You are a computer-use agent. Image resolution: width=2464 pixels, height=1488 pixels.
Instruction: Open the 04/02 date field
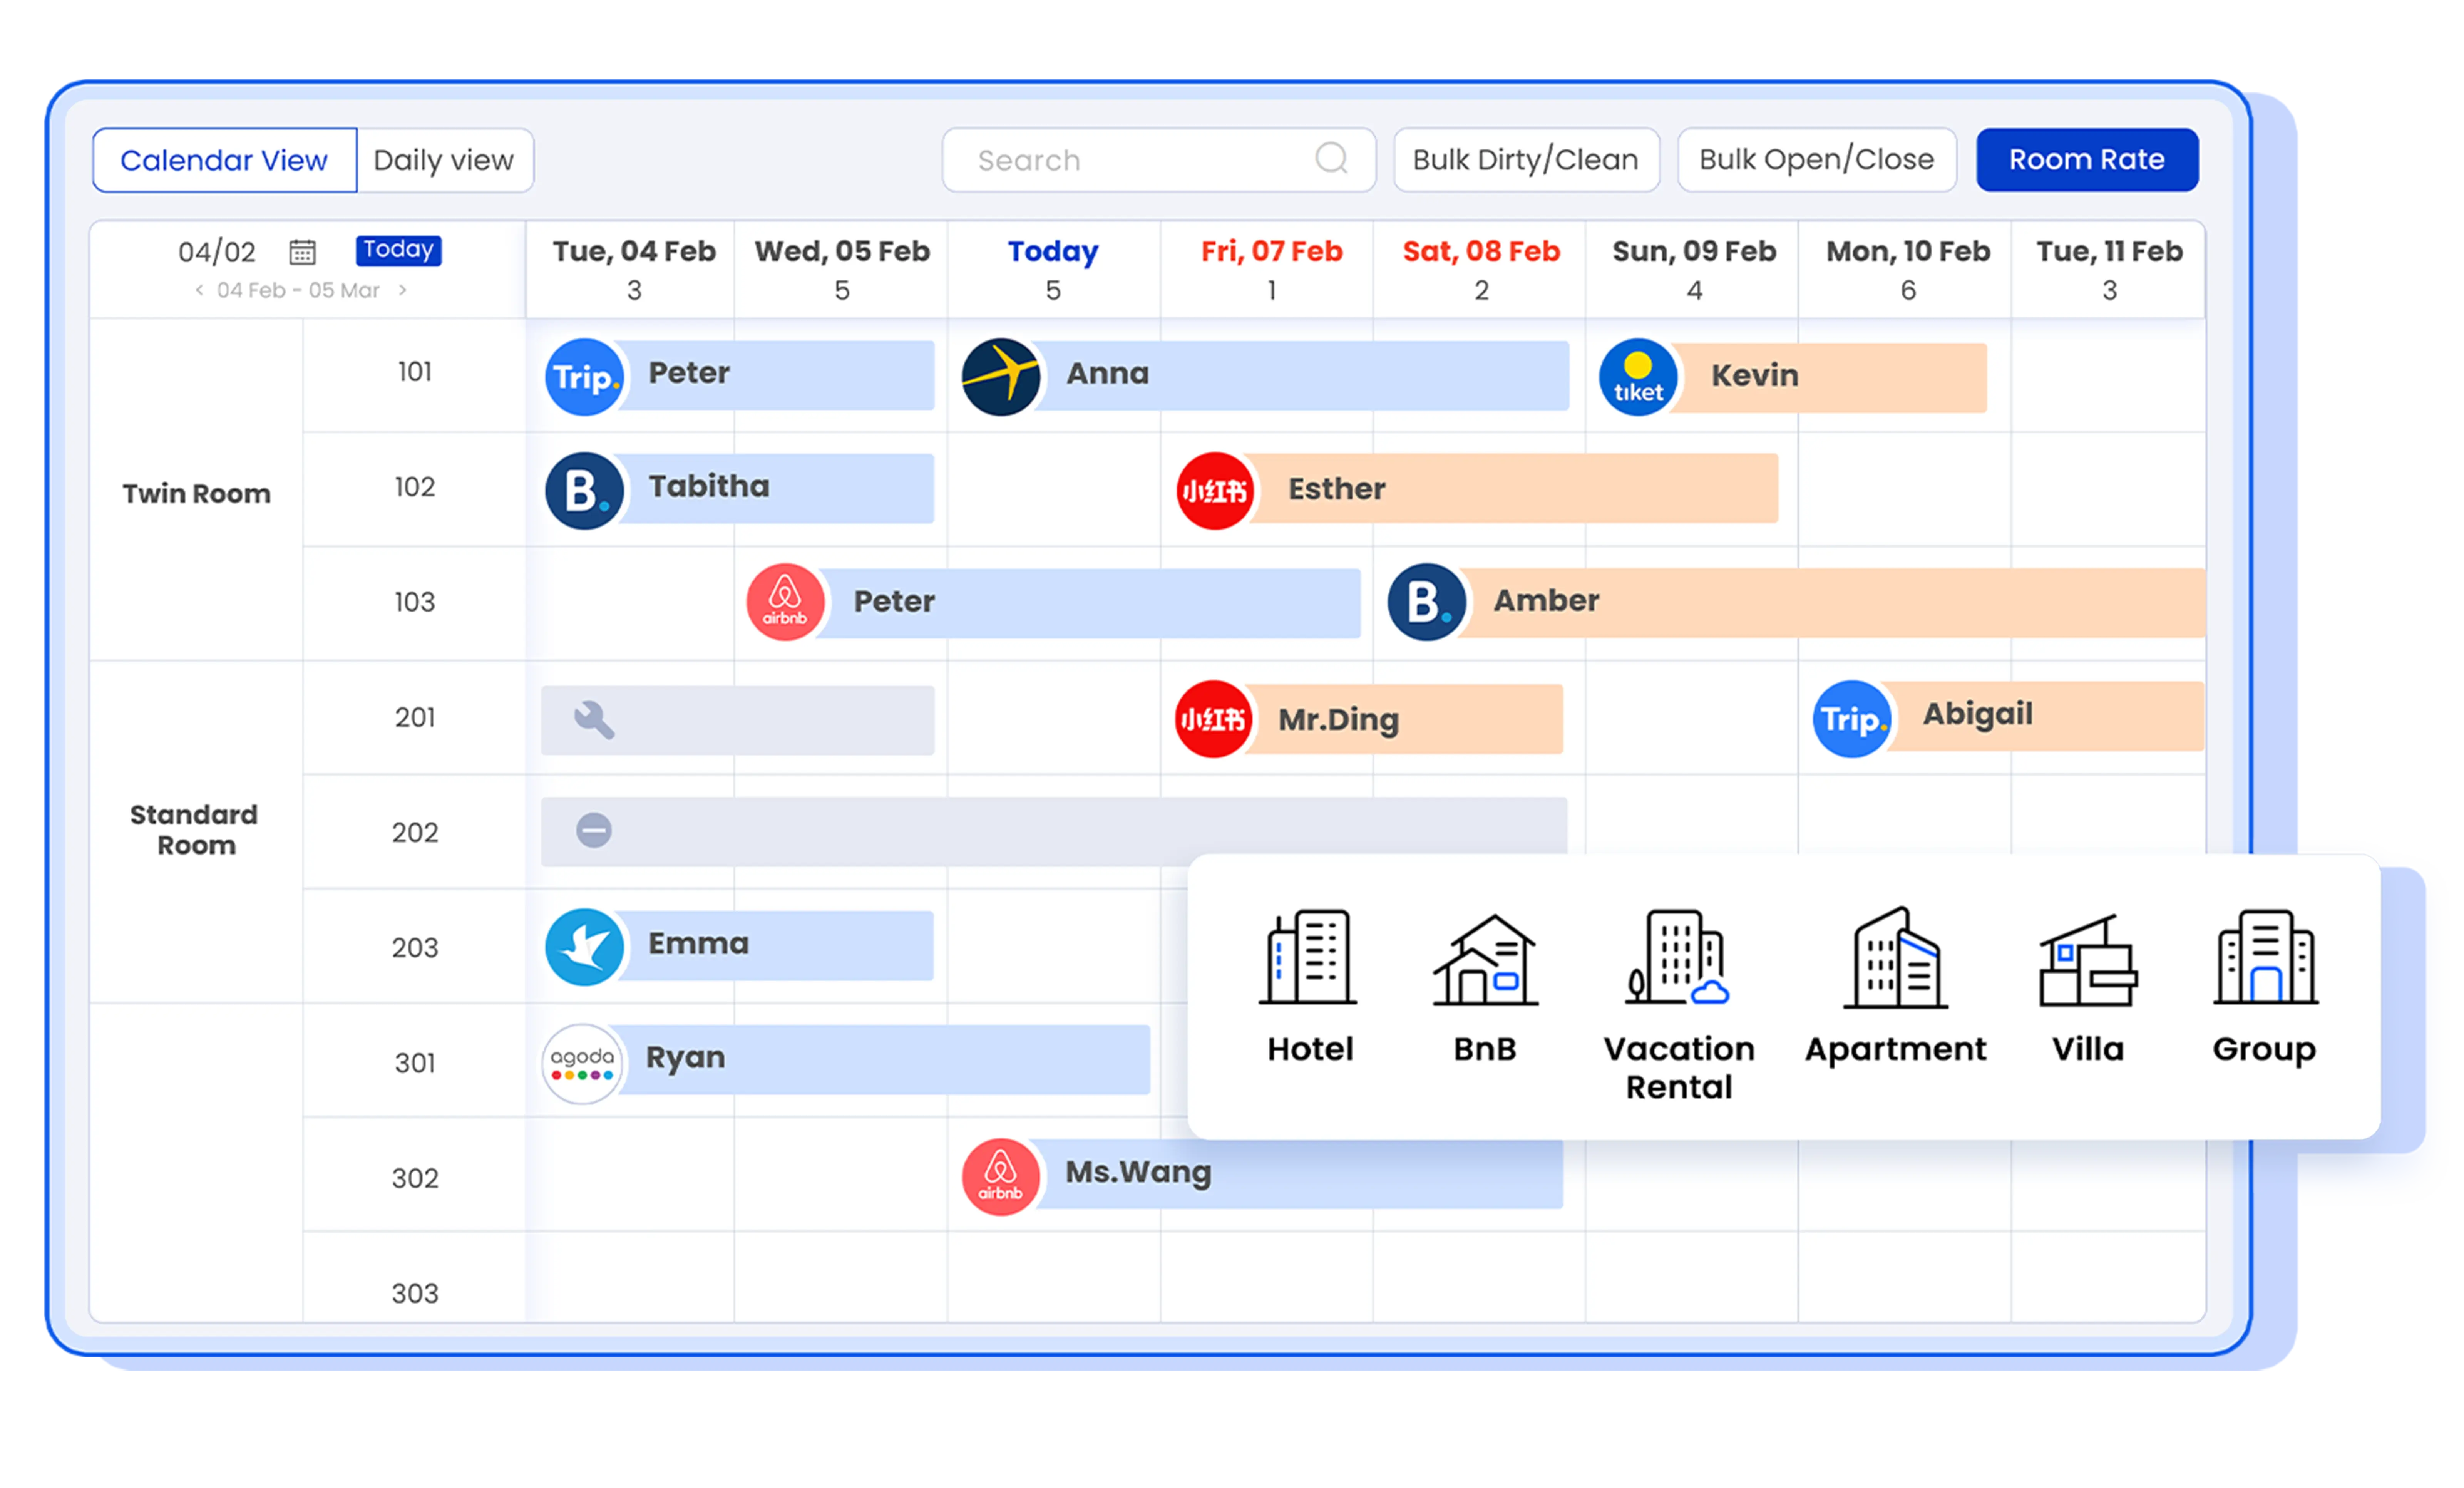tap(217, 251)
